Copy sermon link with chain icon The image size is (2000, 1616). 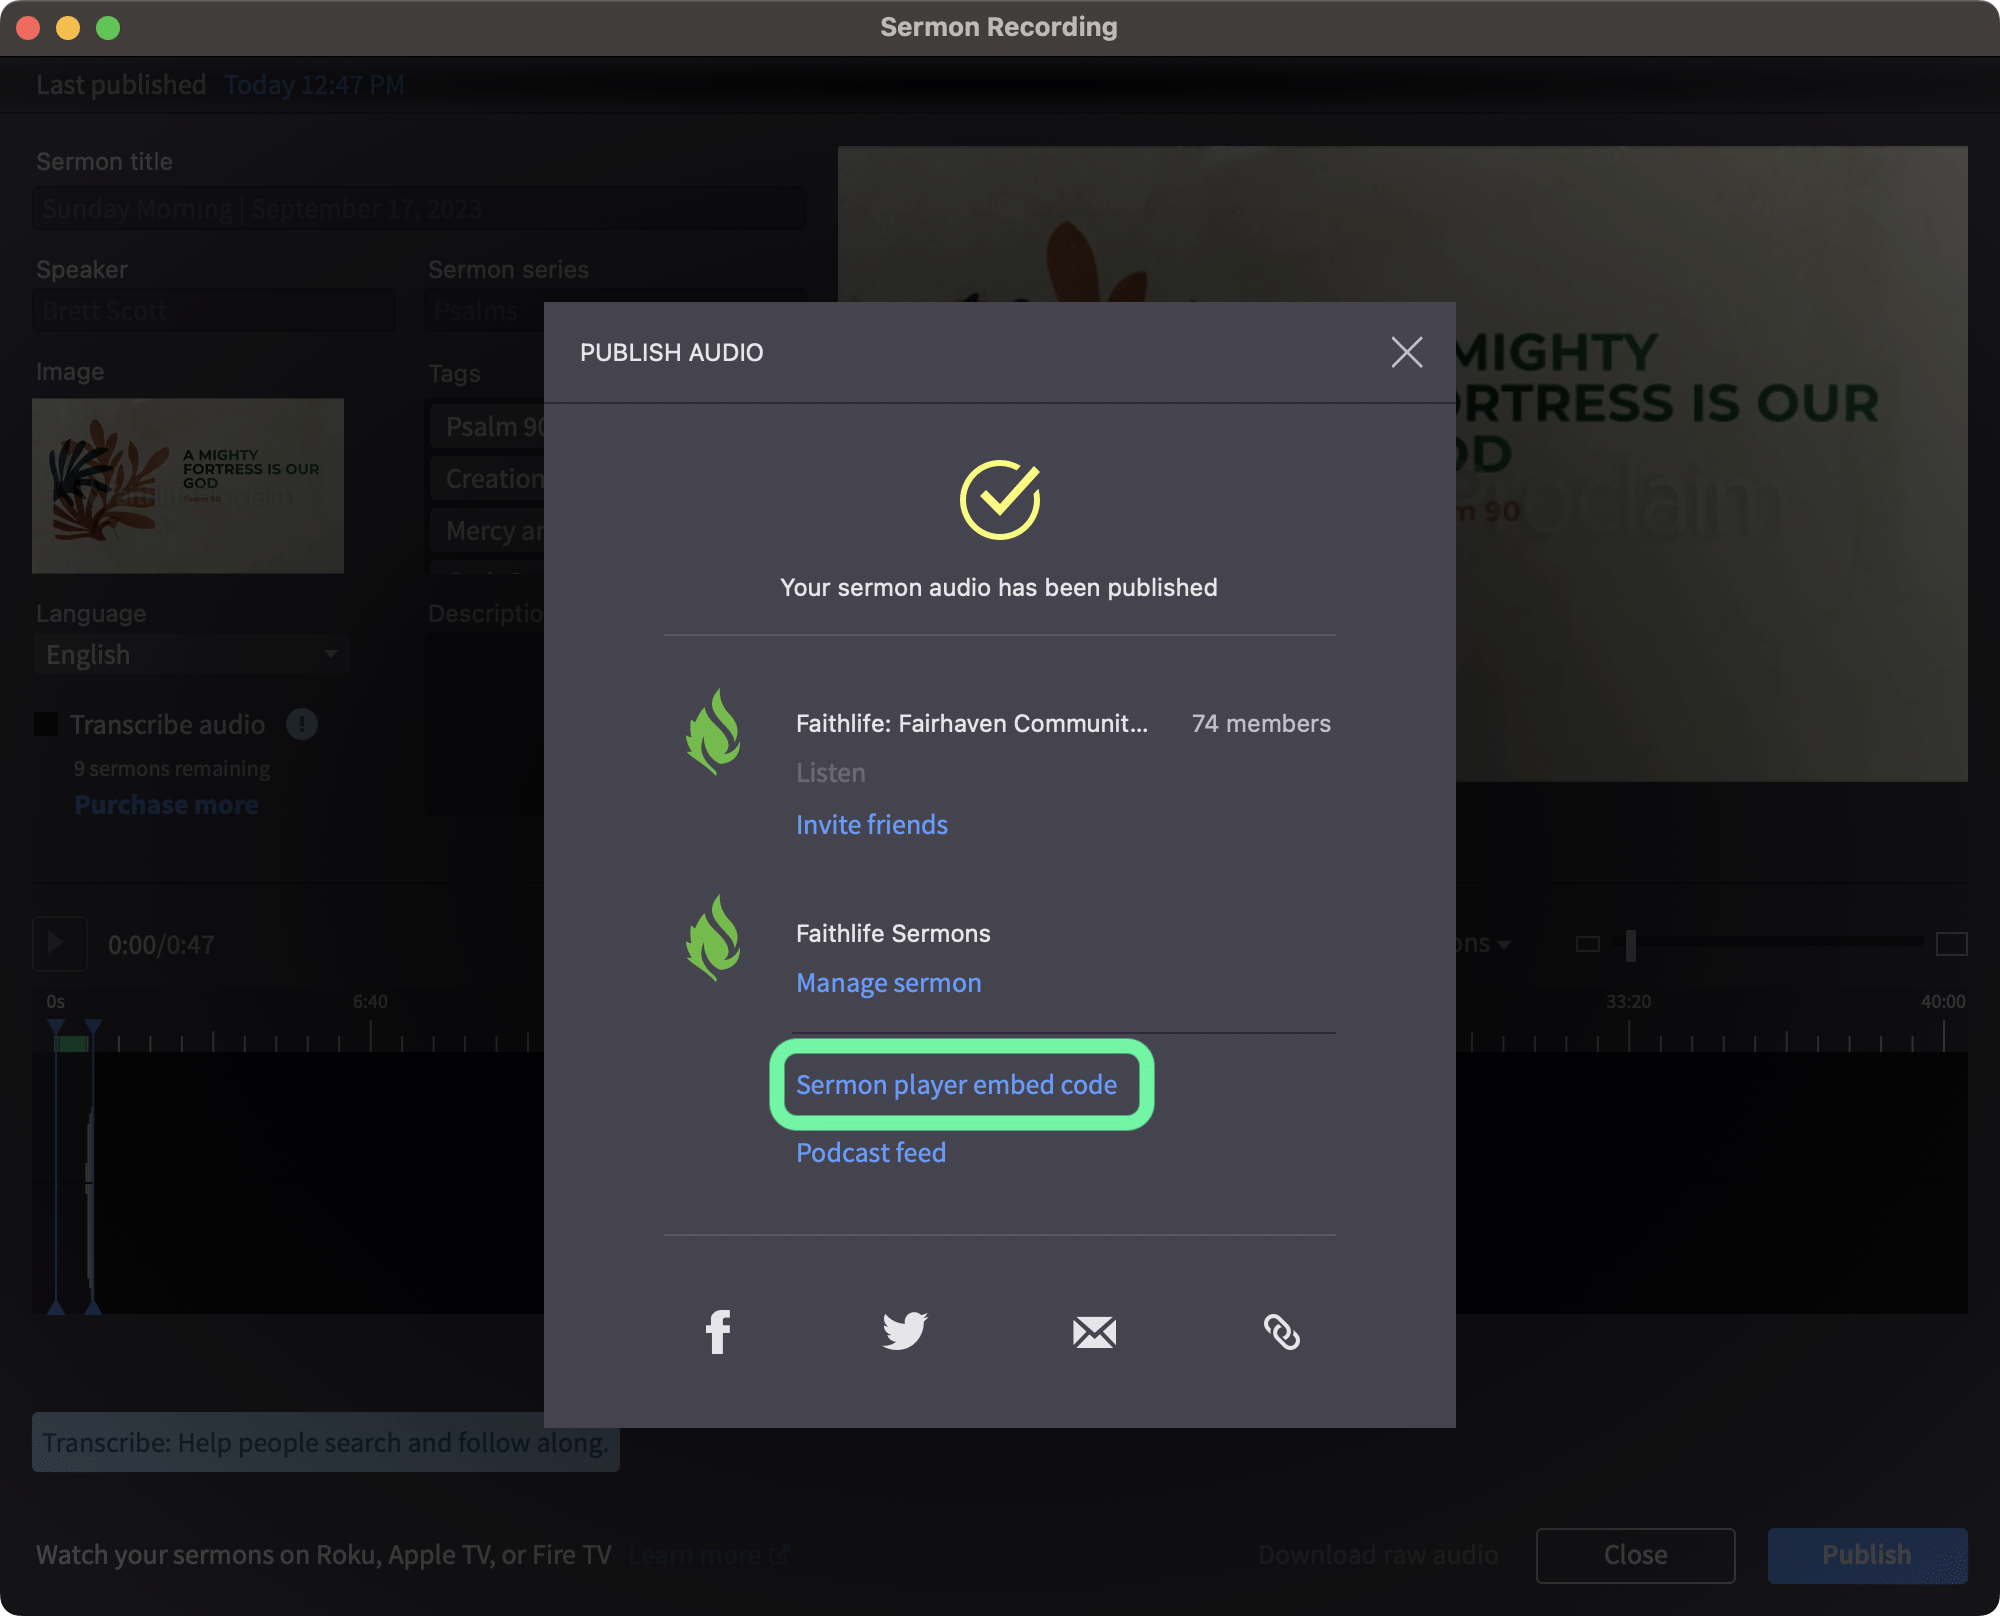(1282, 1332)
